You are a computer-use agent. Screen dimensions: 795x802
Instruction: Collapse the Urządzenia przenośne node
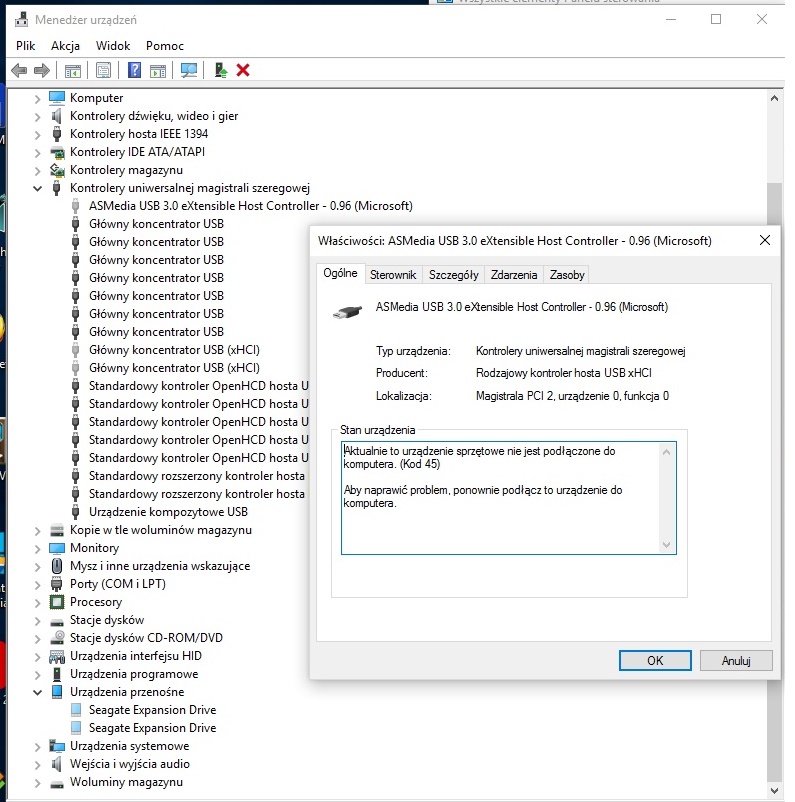point(37,693)
